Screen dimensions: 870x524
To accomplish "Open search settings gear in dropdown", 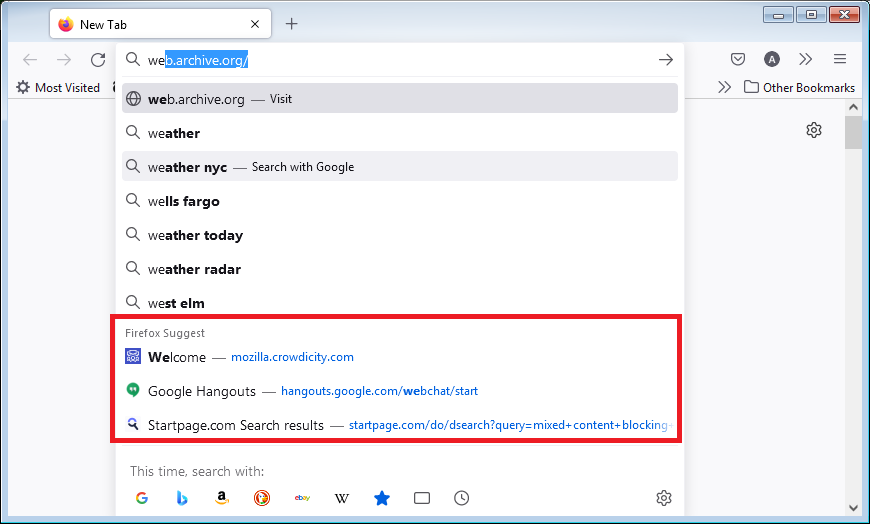I will [664, 498].
